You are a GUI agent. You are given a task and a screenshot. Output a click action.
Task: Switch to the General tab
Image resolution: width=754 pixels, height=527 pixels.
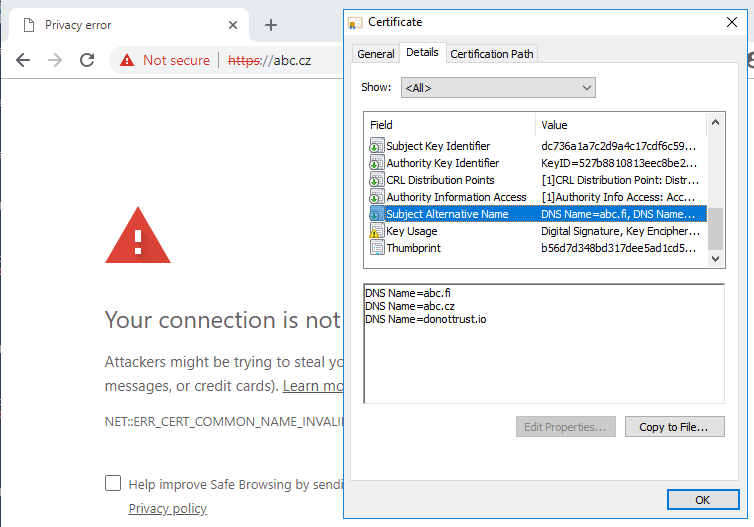376,54
